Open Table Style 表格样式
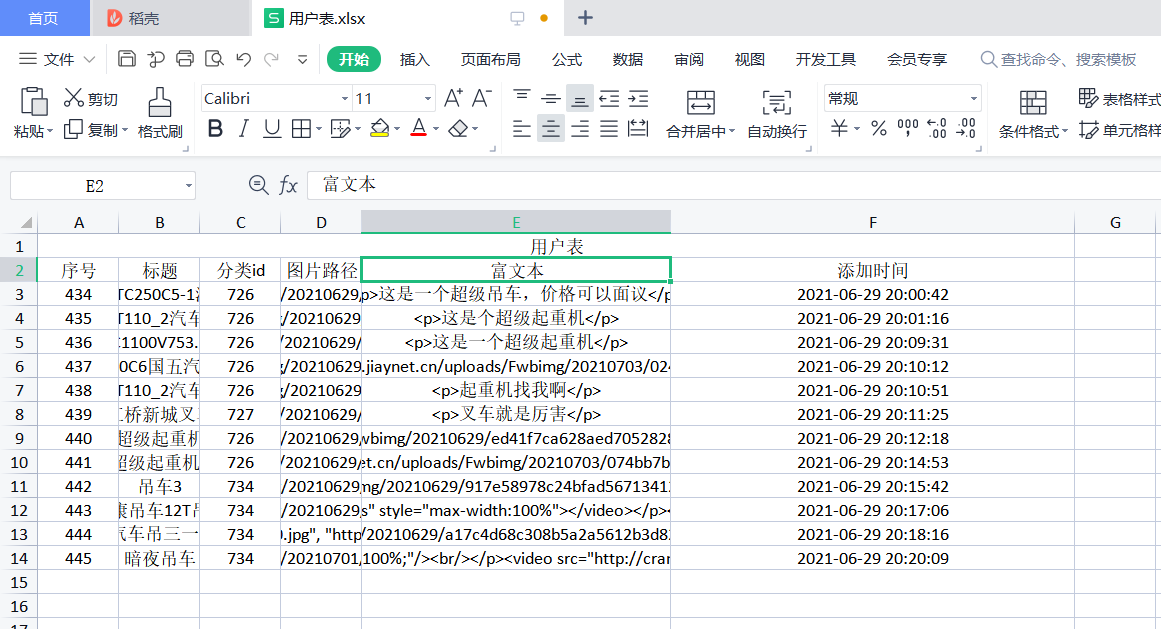 [1120, 98]
